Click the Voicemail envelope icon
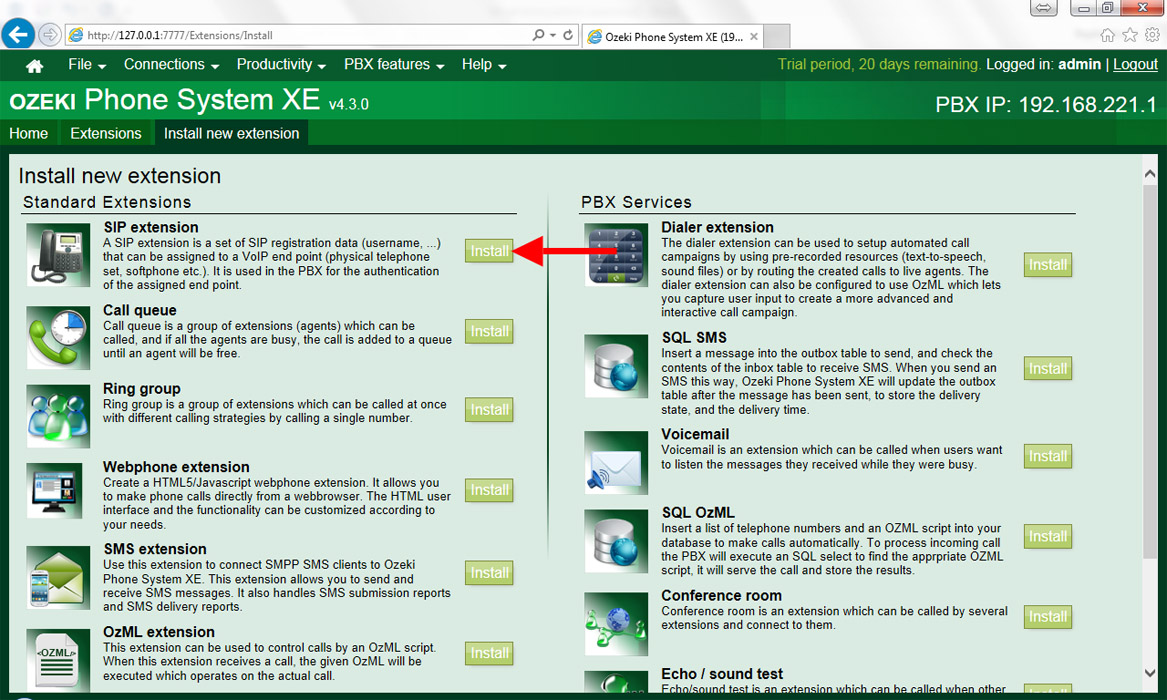This screenshot has height=700, width=1167. coord(615,463)
